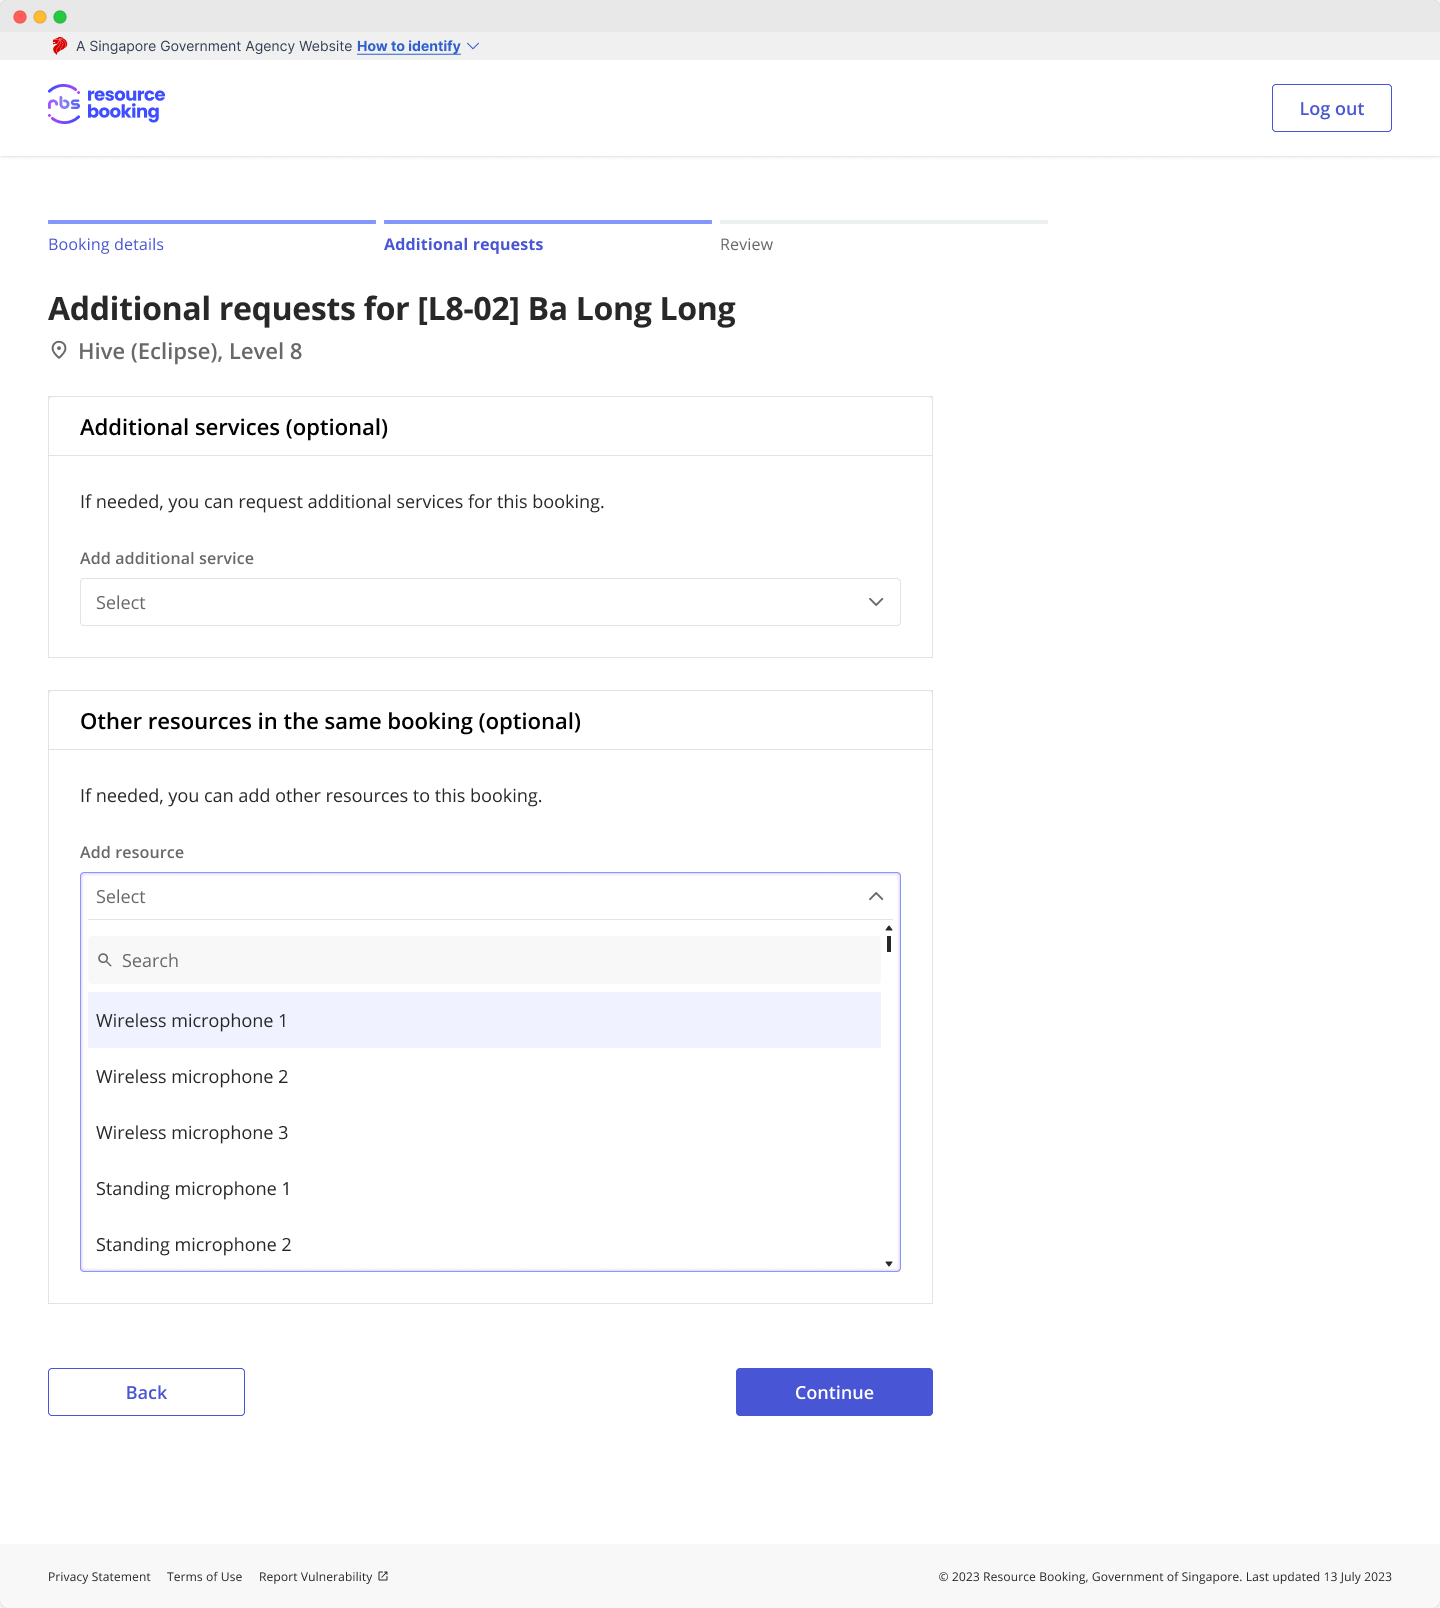Viewport: 1440px width, 1608px height.
Task: Click the search magnifier in the dropdown
Action: coord(105,960)
